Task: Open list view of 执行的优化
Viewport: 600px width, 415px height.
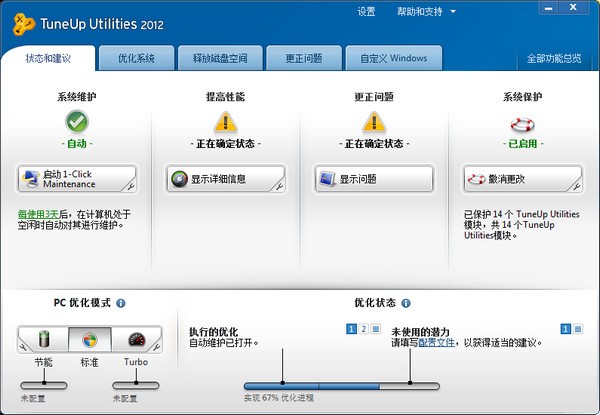Action: (x=376, y=329)
